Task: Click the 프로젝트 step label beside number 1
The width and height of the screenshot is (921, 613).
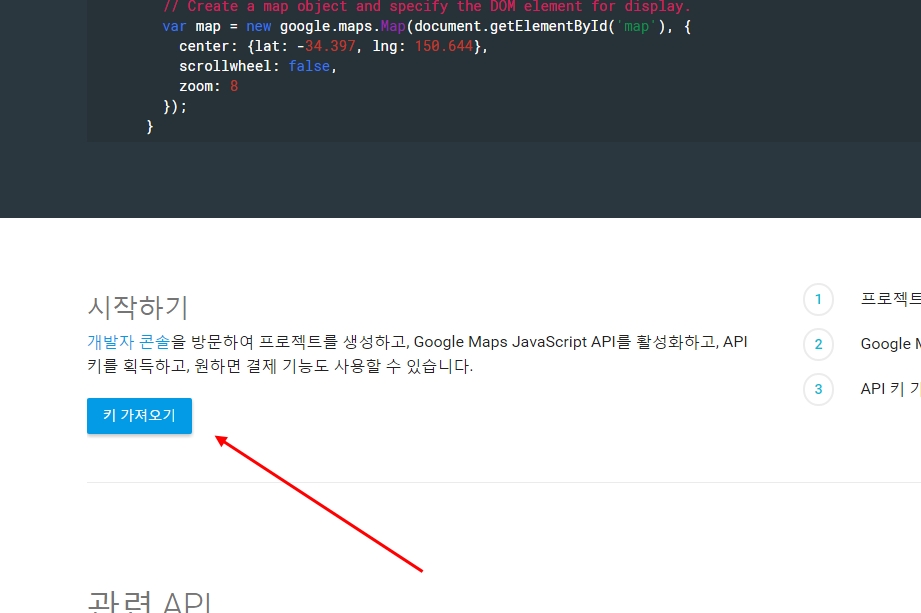Action: [890, 299]
